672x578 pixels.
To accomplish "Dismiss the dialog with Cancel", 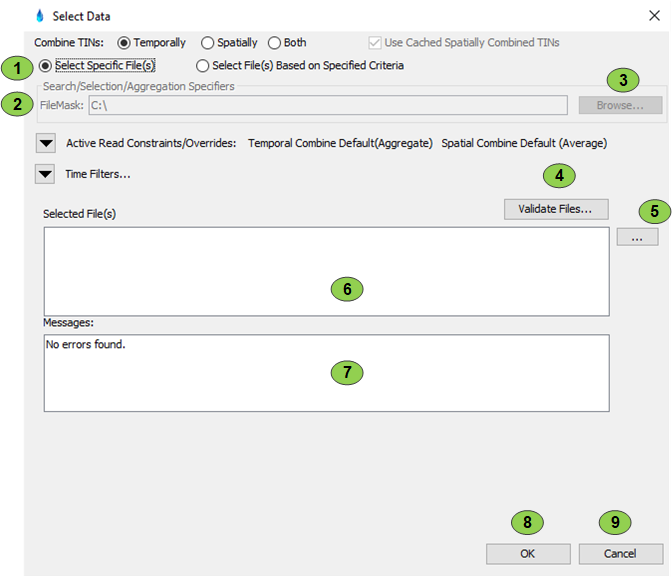I will pyautogui.click(x=620, y=553).
